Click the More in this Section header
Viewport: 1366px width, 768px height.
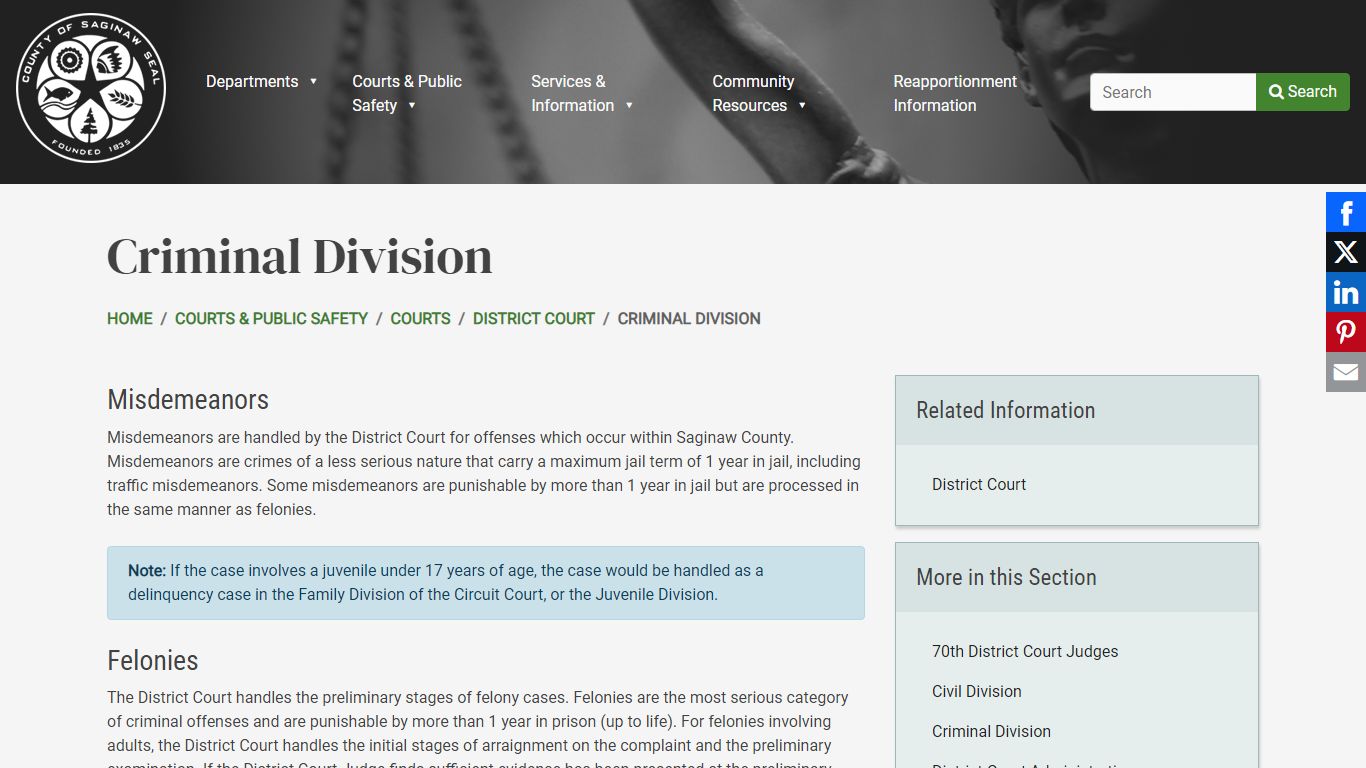[1077, 577]
